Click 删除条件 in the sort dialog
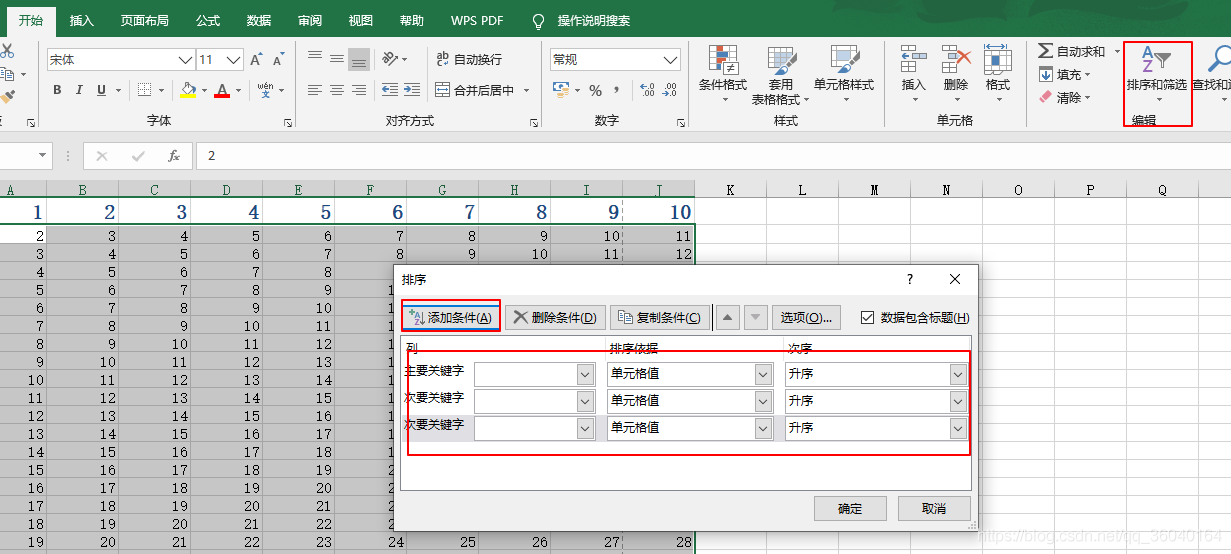Screen dimensions: 1231x554 (555, 317)
